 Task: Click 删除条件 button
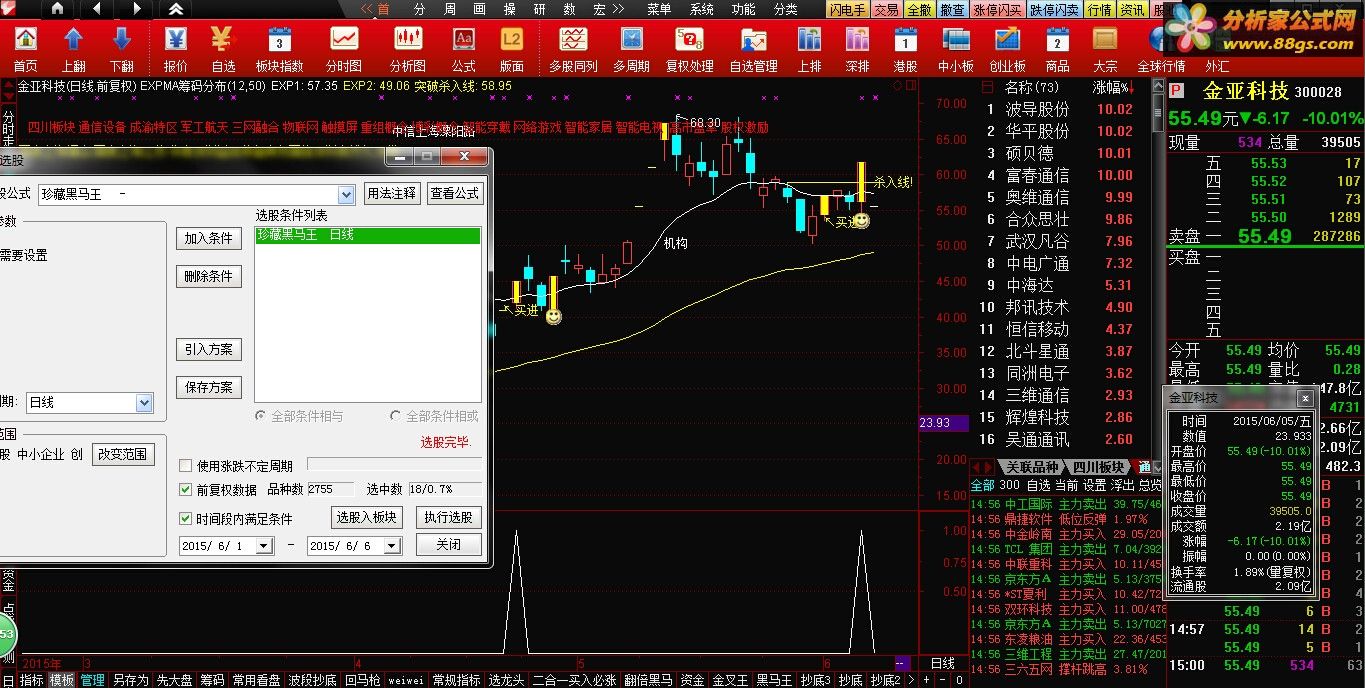208,277
